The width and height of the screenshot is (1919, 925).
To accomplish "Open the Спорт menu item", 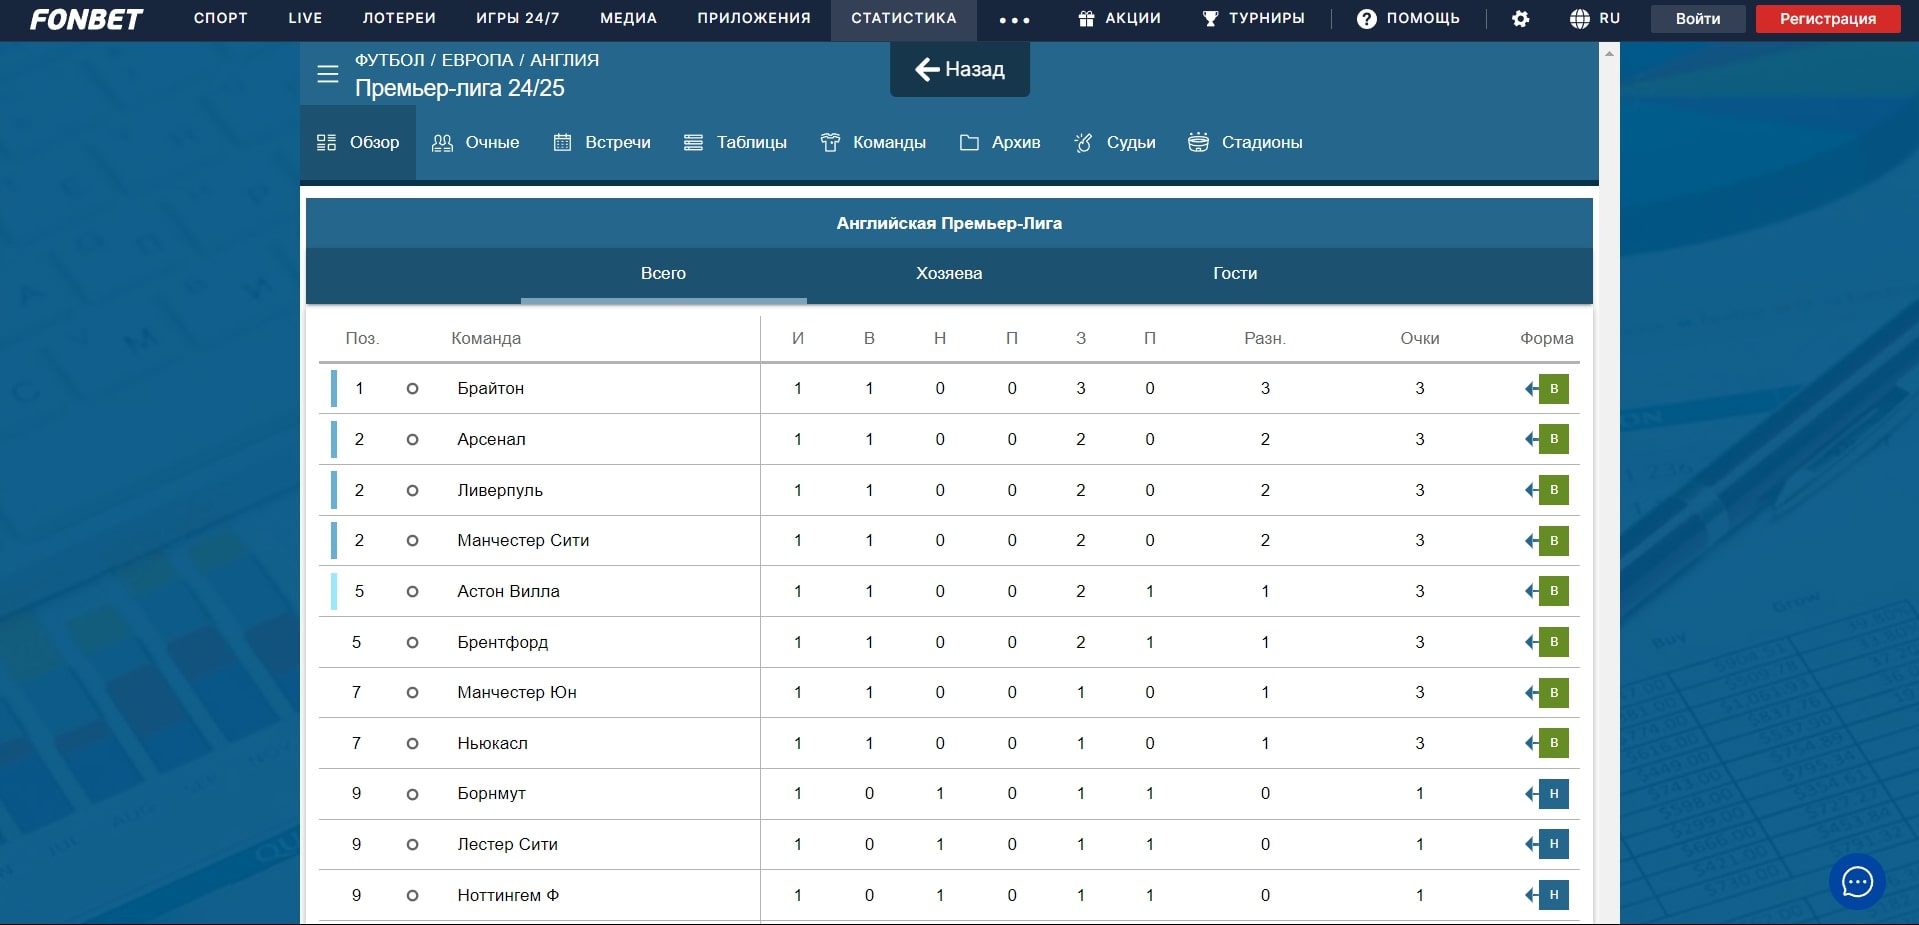I will point(221,19).
